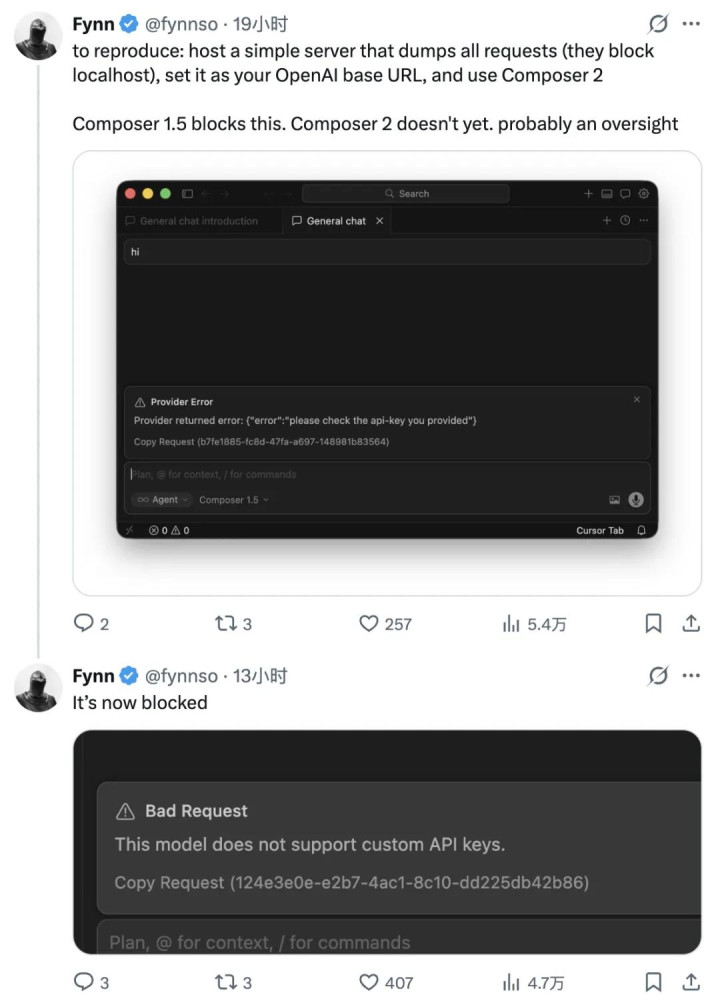
Task: Reply to the "It's now blocked" tweet
Action: pyautogui.click(x=85, y=983)
